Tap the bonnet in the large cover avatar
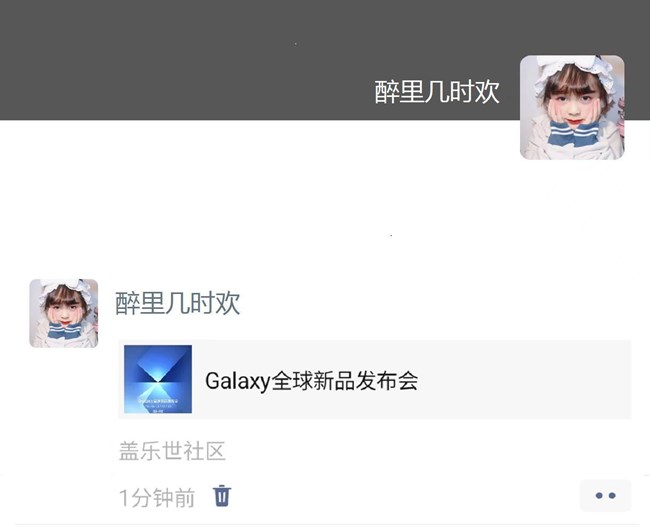650x531 pixels. pyautogui.click(x=572, y=70)
